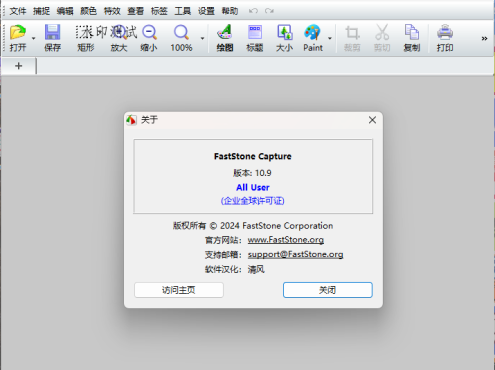Zoom in with the 放大 icon
This screenshot has height=370, width=495.
coord(119,38)
